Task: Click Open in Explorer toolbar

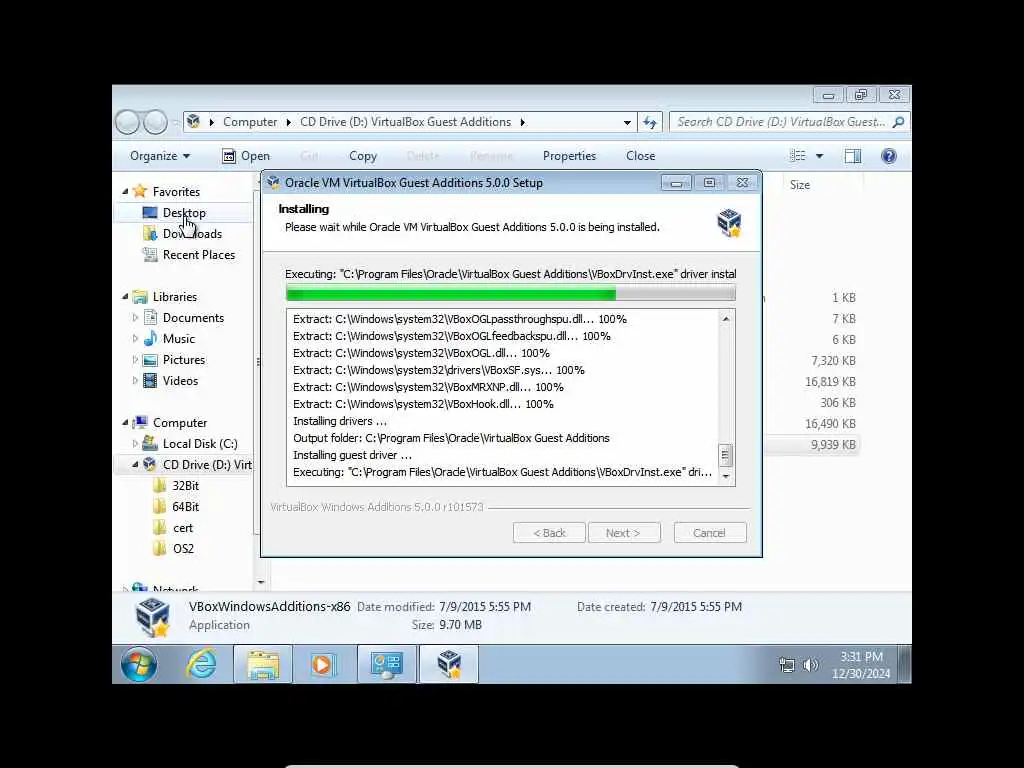Action: (246, 155)
